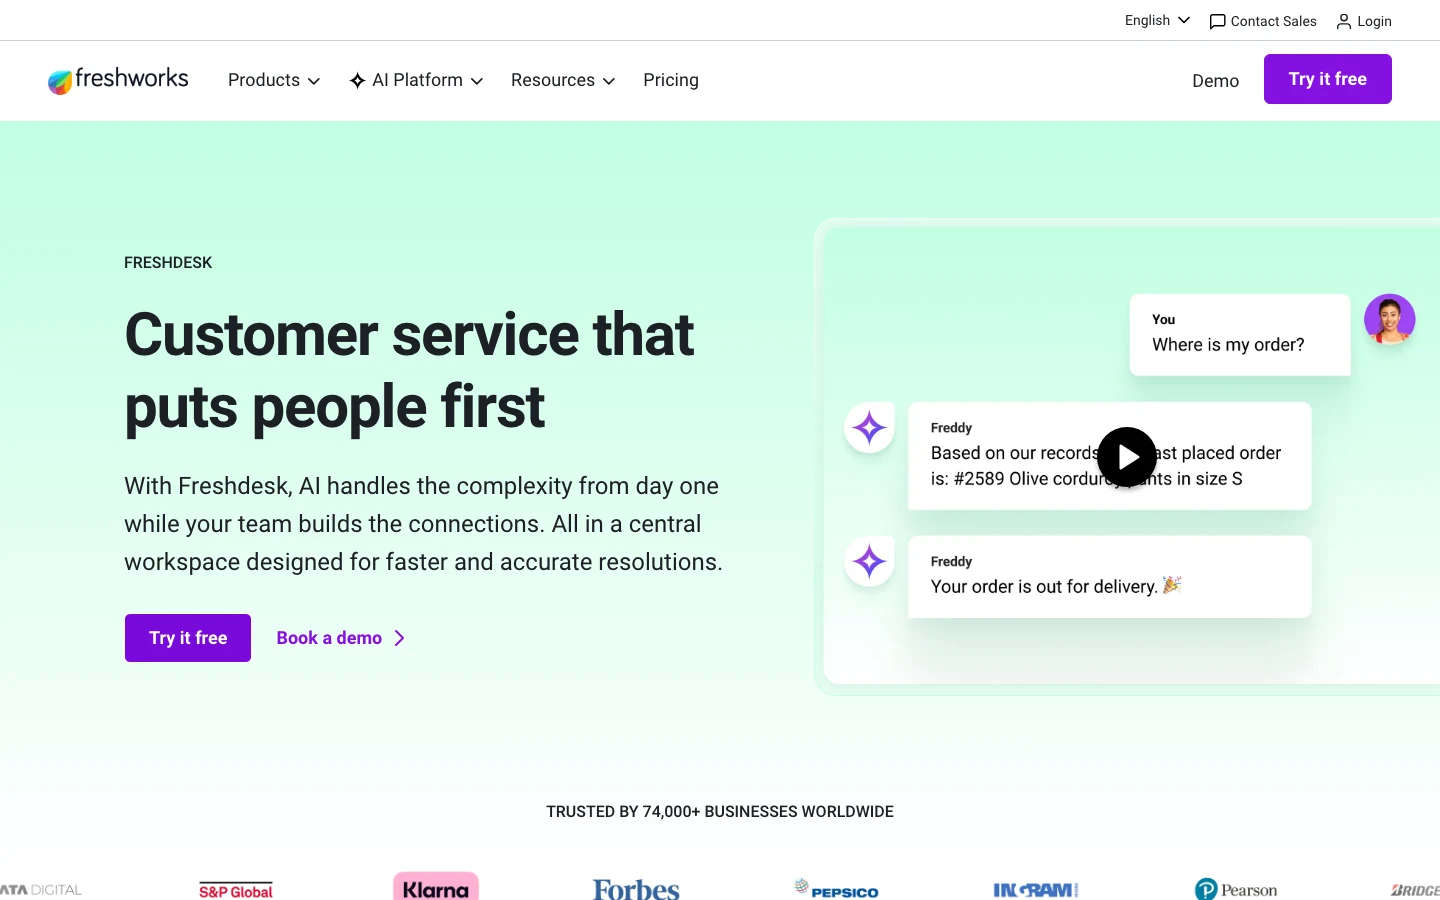Click the Forbes logo

636,889
